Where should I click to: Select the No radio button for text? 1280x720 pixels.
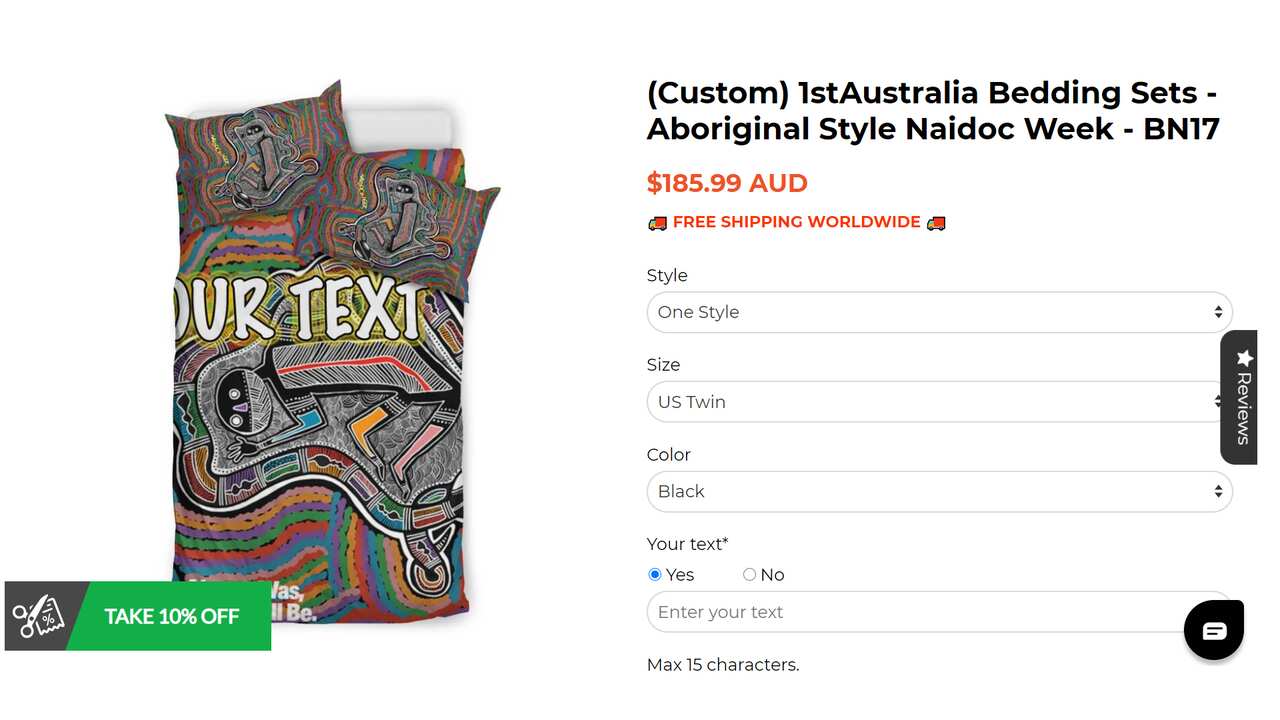point(749,574)
